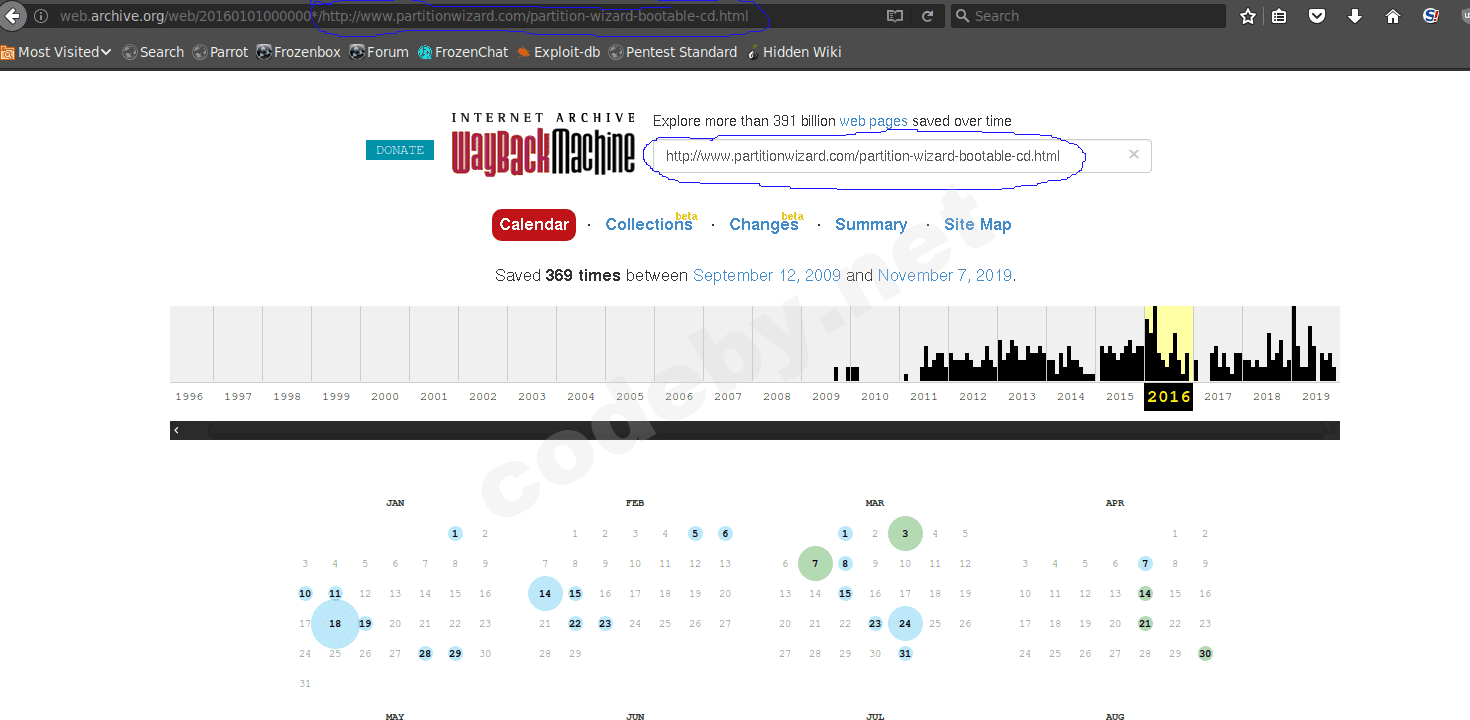
Task: Open the Hidden Wiki bookmark
Action: click(793, 52)
